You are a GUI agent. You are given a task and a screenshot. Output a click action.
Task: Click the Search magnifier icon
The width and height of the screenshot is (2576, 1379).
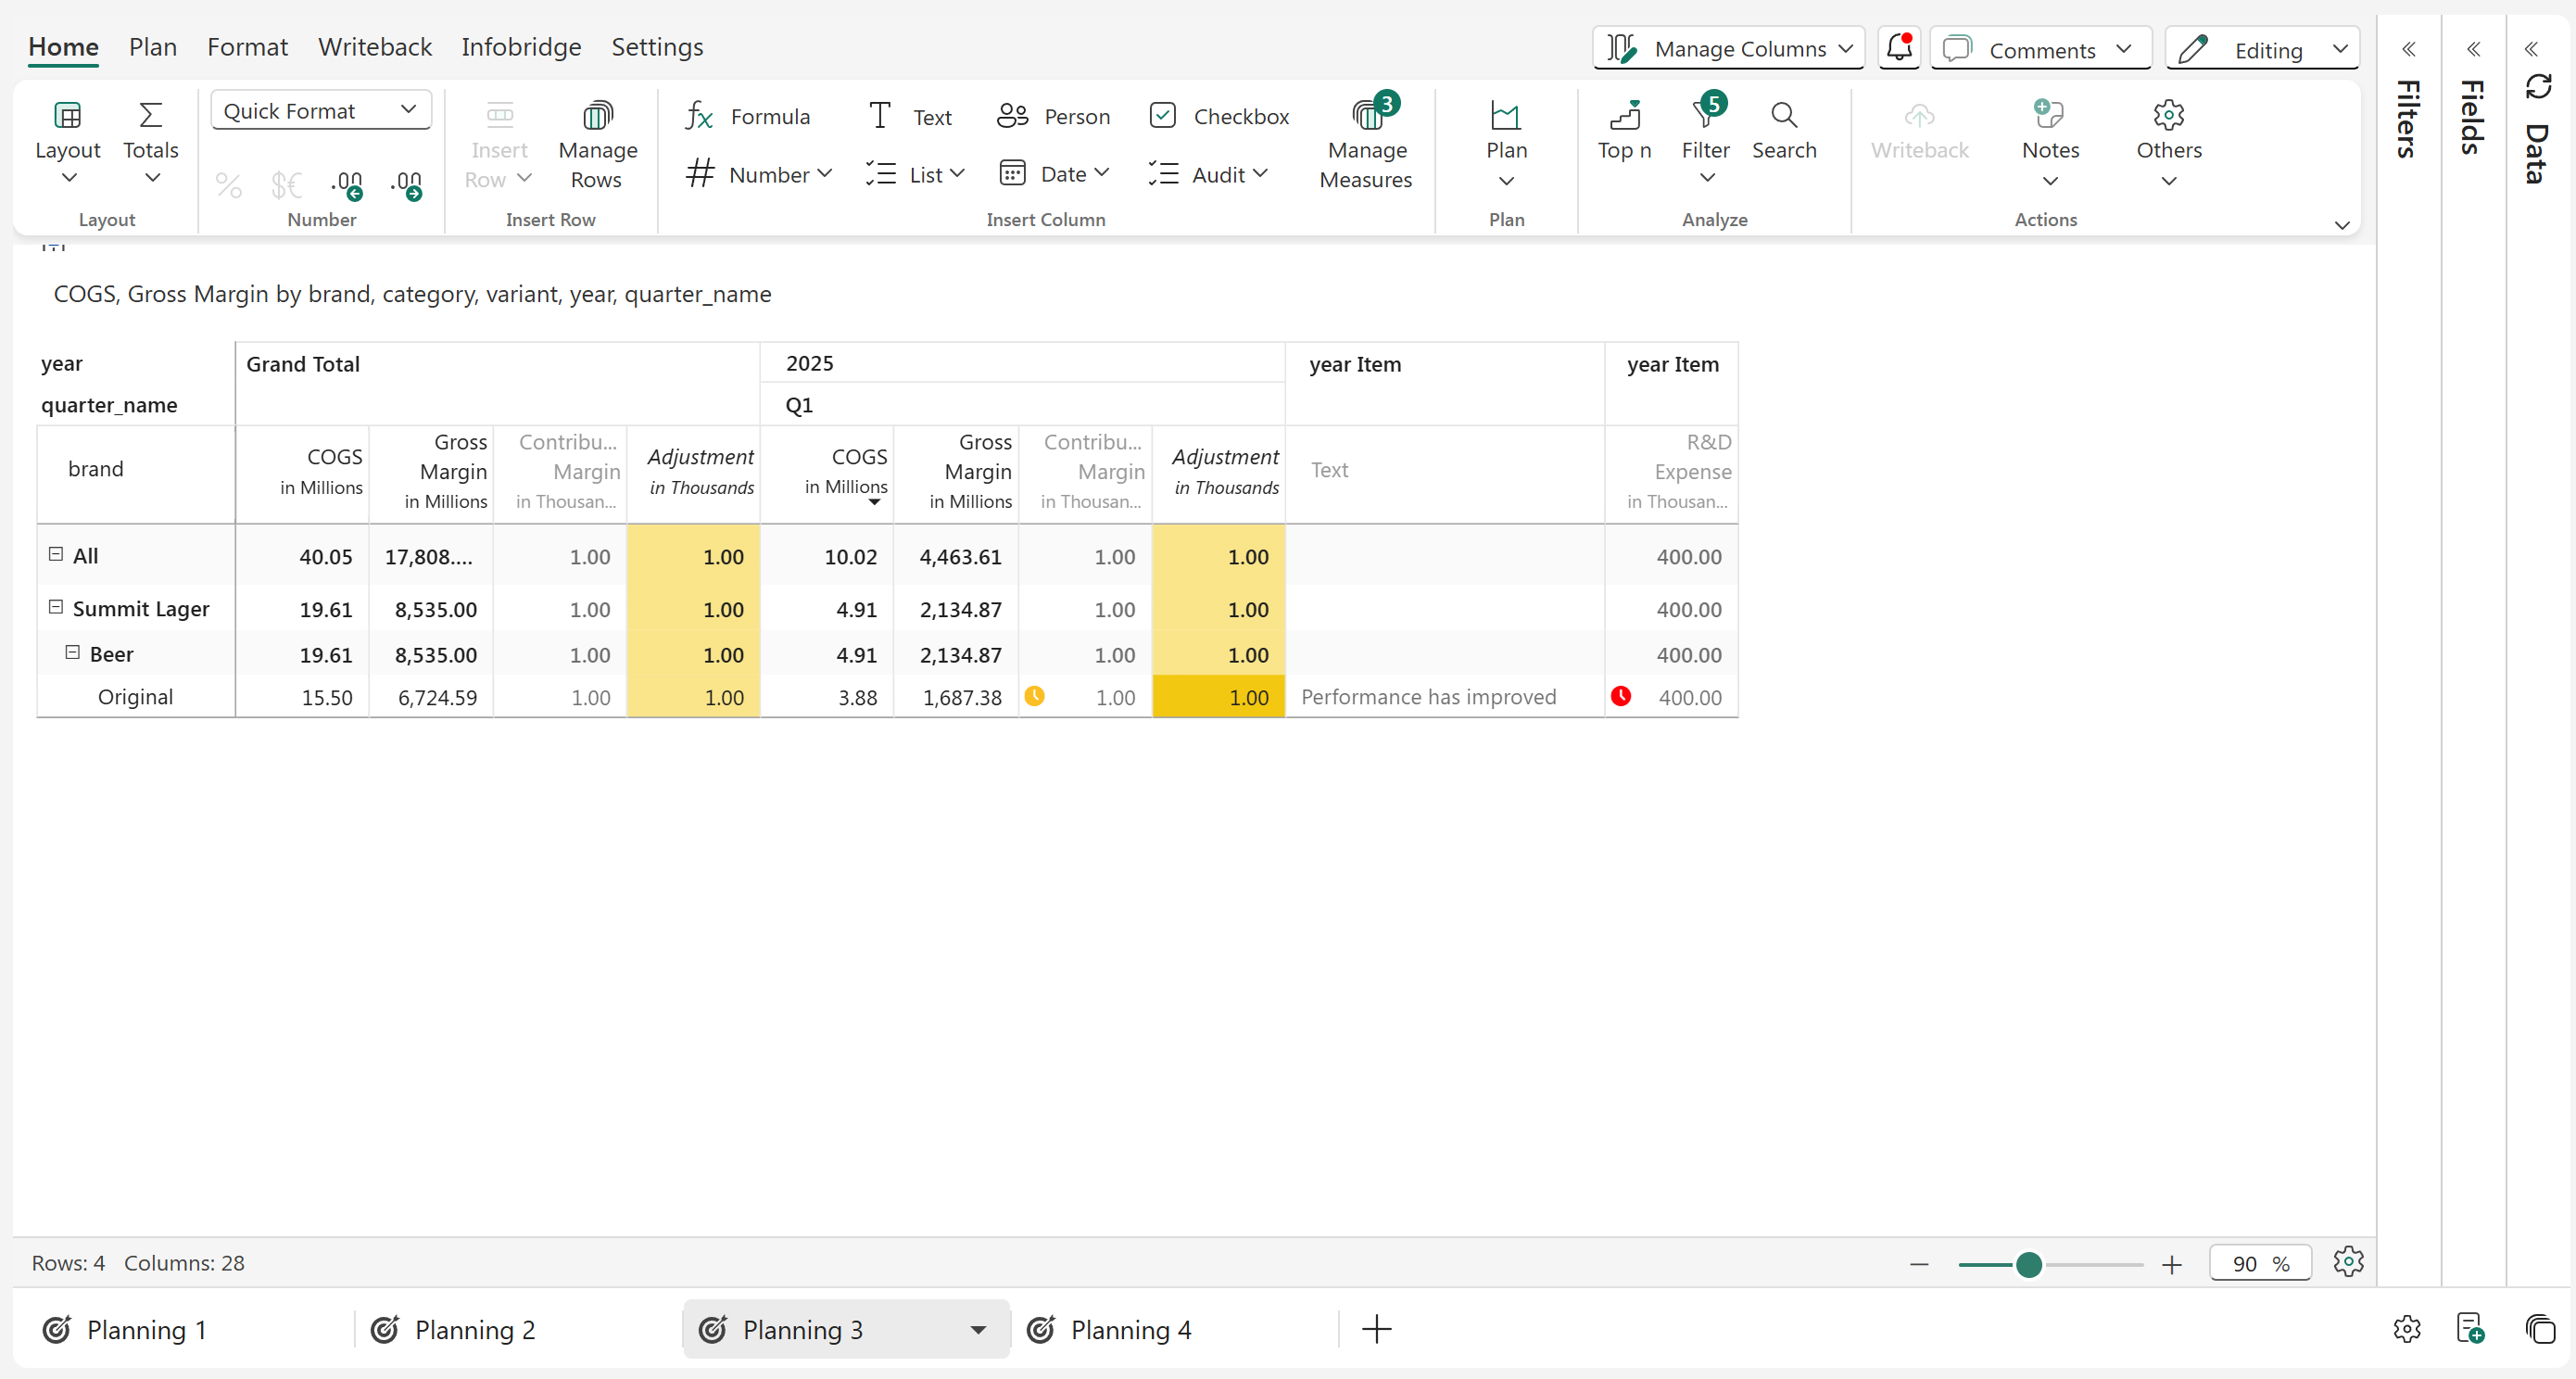click(x=1783, y=117)
